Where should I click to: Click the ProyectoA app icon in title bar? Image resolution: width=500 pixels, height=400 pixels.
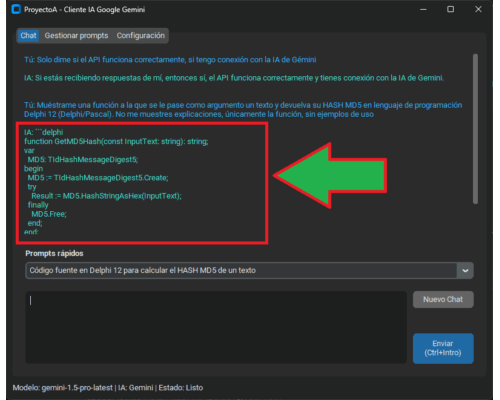16,9
